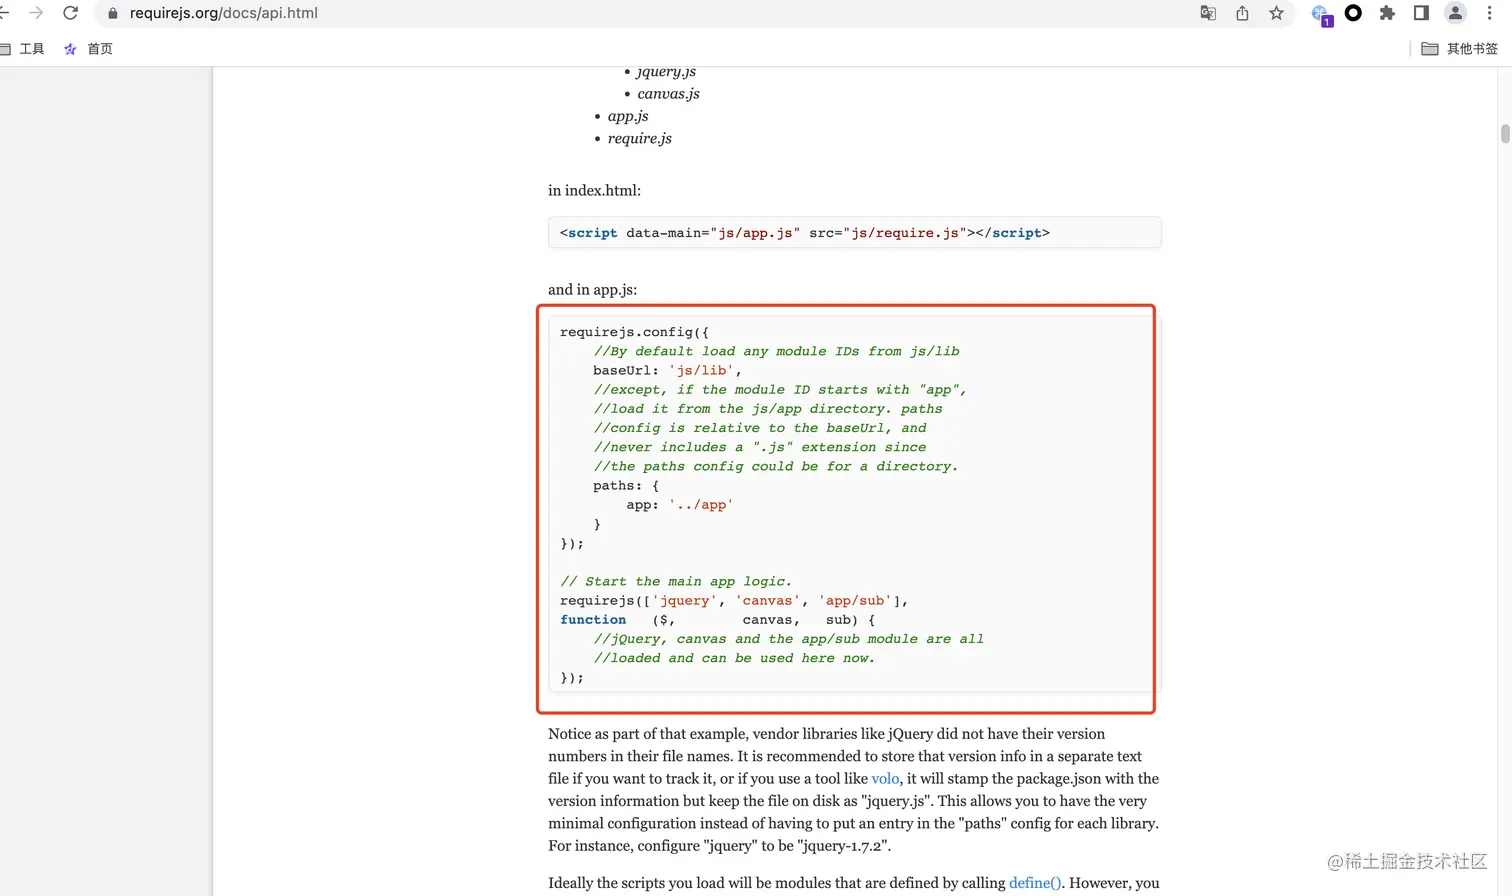Click the 'Notice as part of that example' paragraph
The height and width of the screenshot is (896, 1512).
coord(853,790)
